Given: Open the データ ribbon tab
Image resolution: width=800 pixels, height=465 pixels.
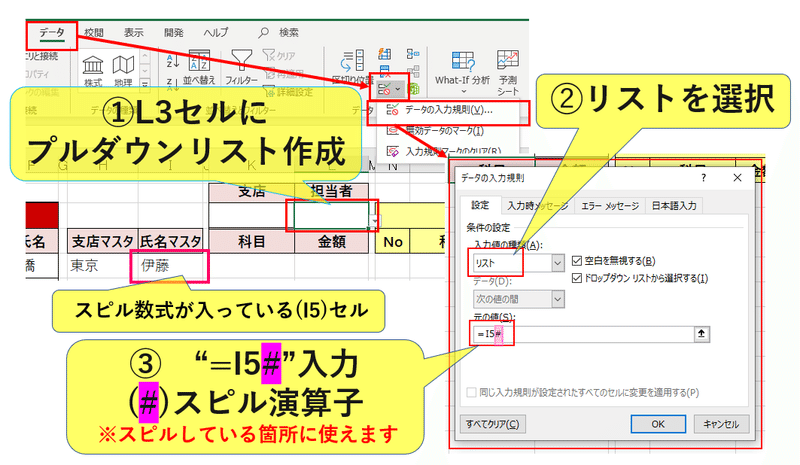Looking at the screenshot, I should [x=52, y=33].
